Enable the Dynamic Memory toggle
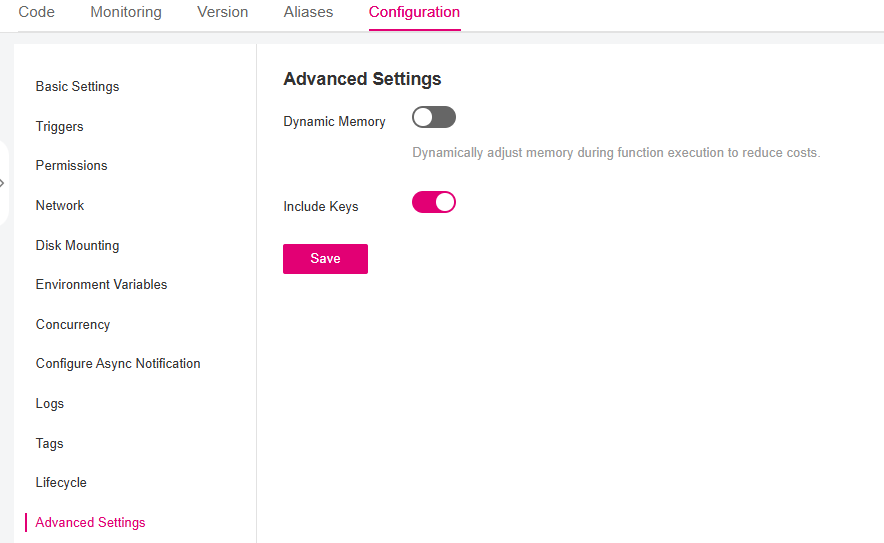 click(x=434, y=118)
